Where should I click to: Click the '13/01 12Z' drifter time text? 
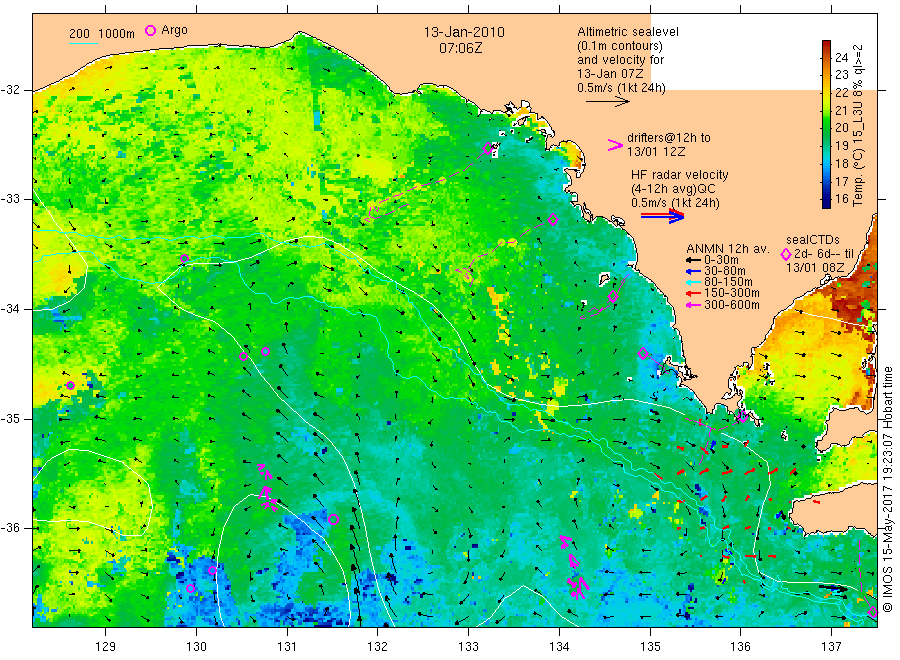tap(656, 152)
